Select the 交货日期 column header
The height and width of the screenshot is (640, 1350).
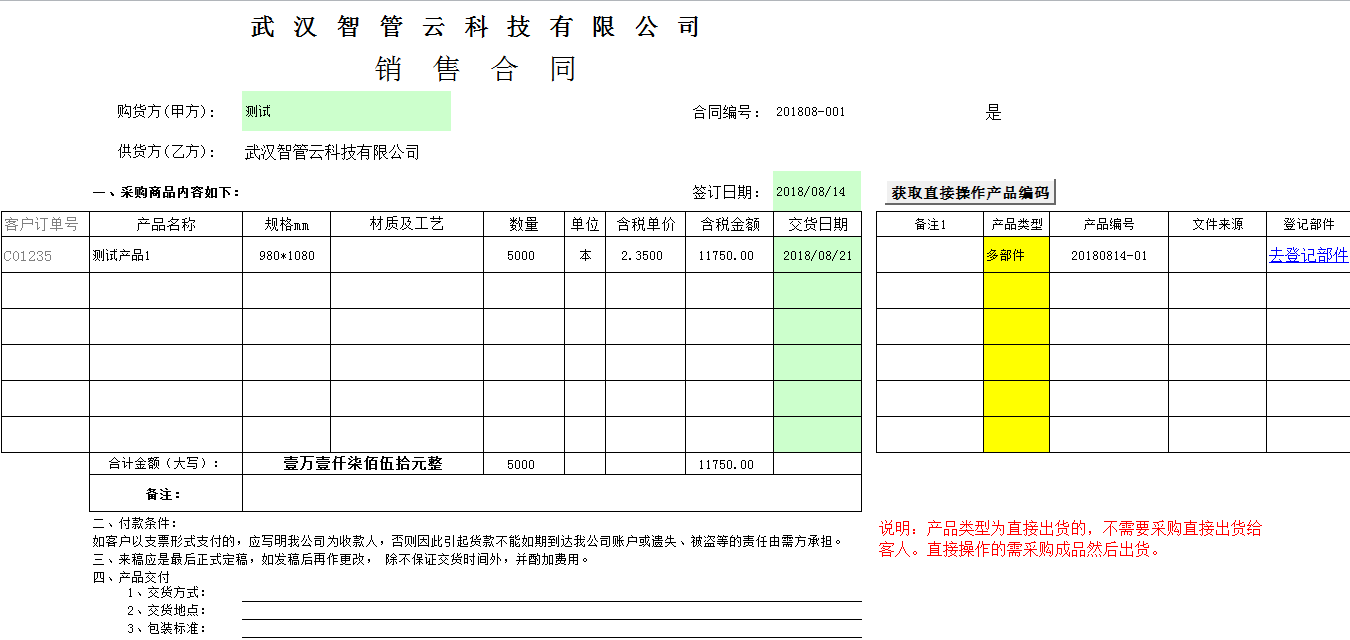click(x=817, y=224)
